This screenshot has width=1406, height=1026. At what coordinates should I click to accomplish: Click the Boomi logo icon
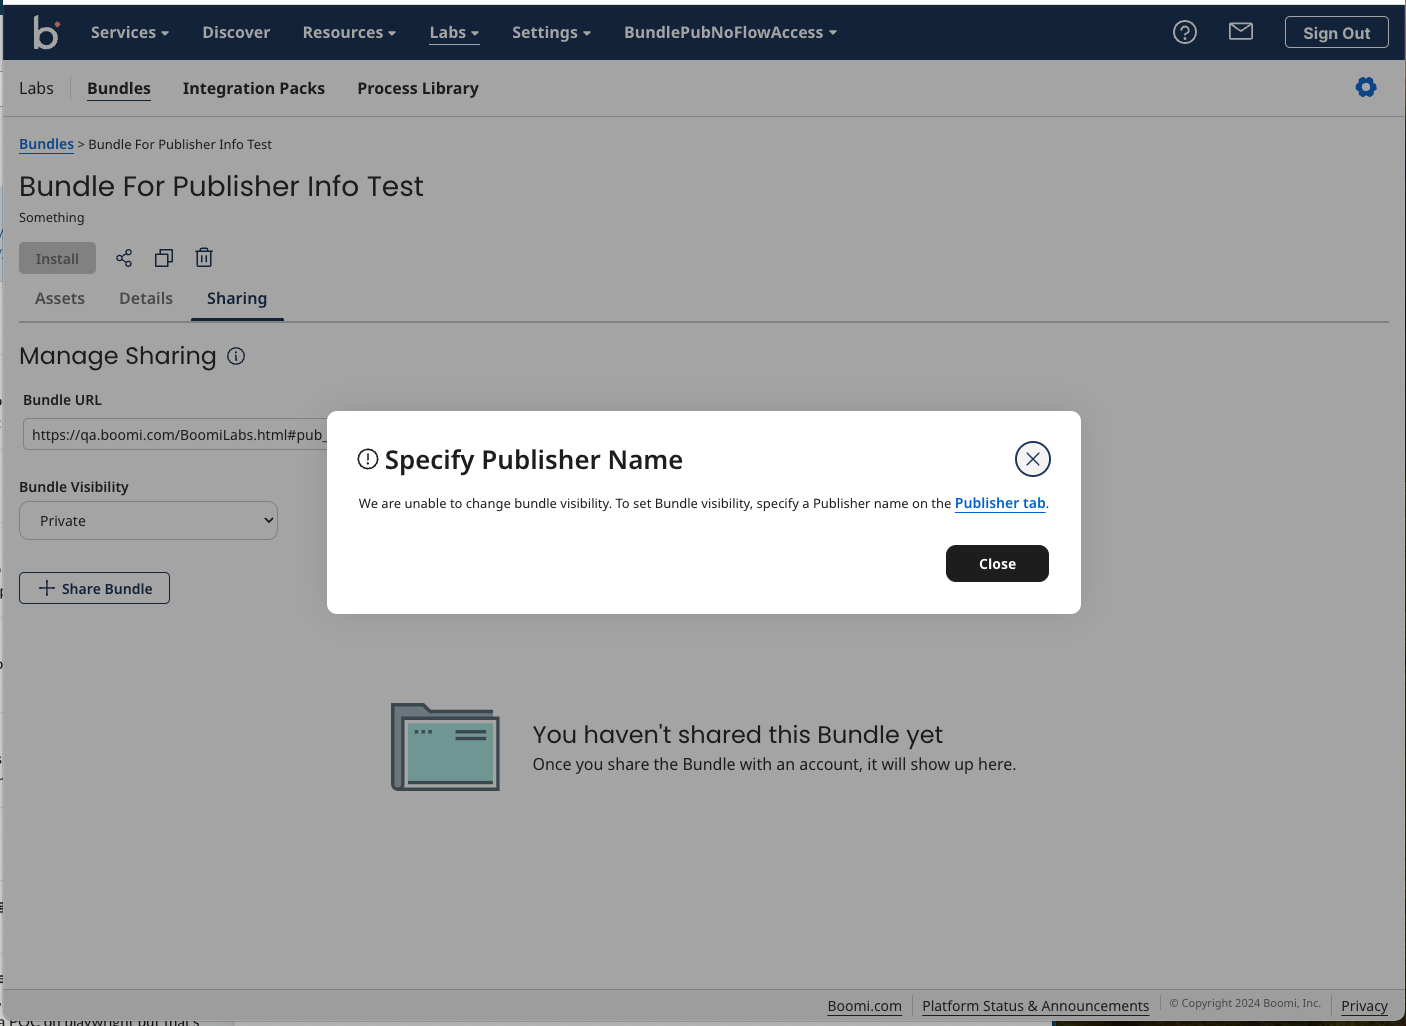click(x=46, y=32)
